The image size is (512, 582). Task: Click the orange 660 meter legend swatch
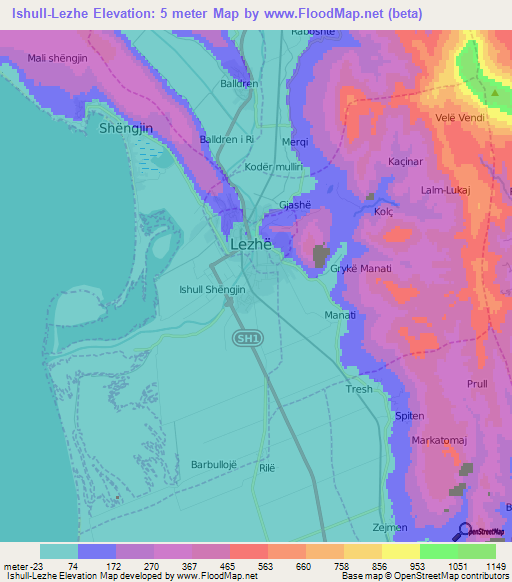click(x=325, y=551)
